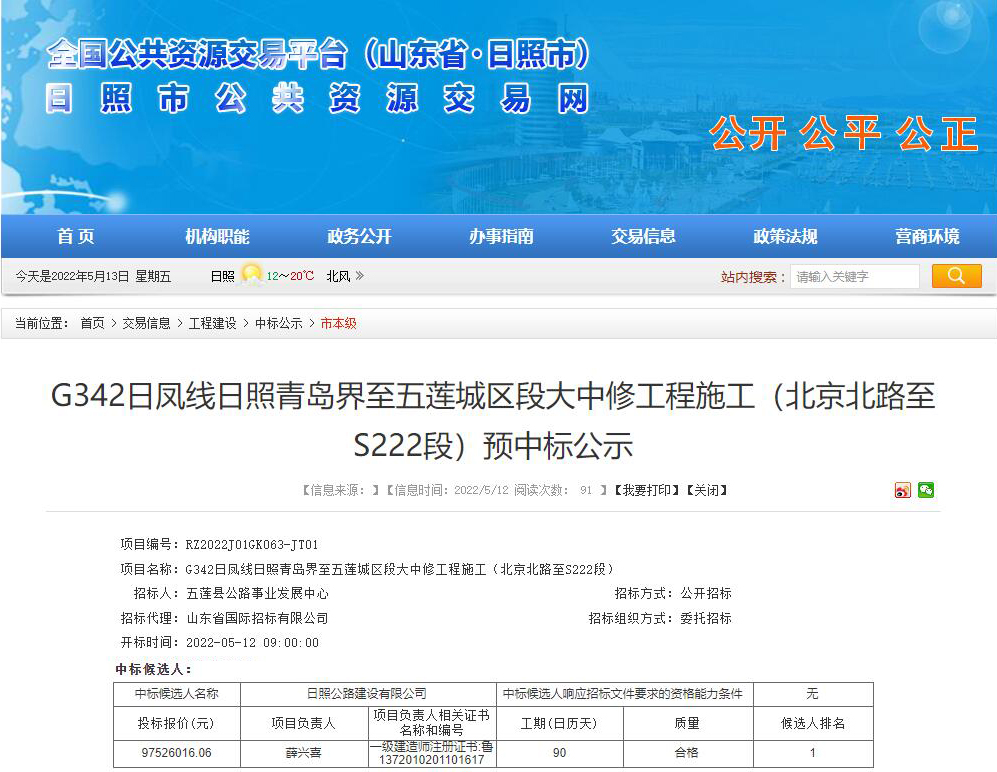This screenshot has width=997, height=772.
Task: Share page via WeChat icon
Action: 926,490
